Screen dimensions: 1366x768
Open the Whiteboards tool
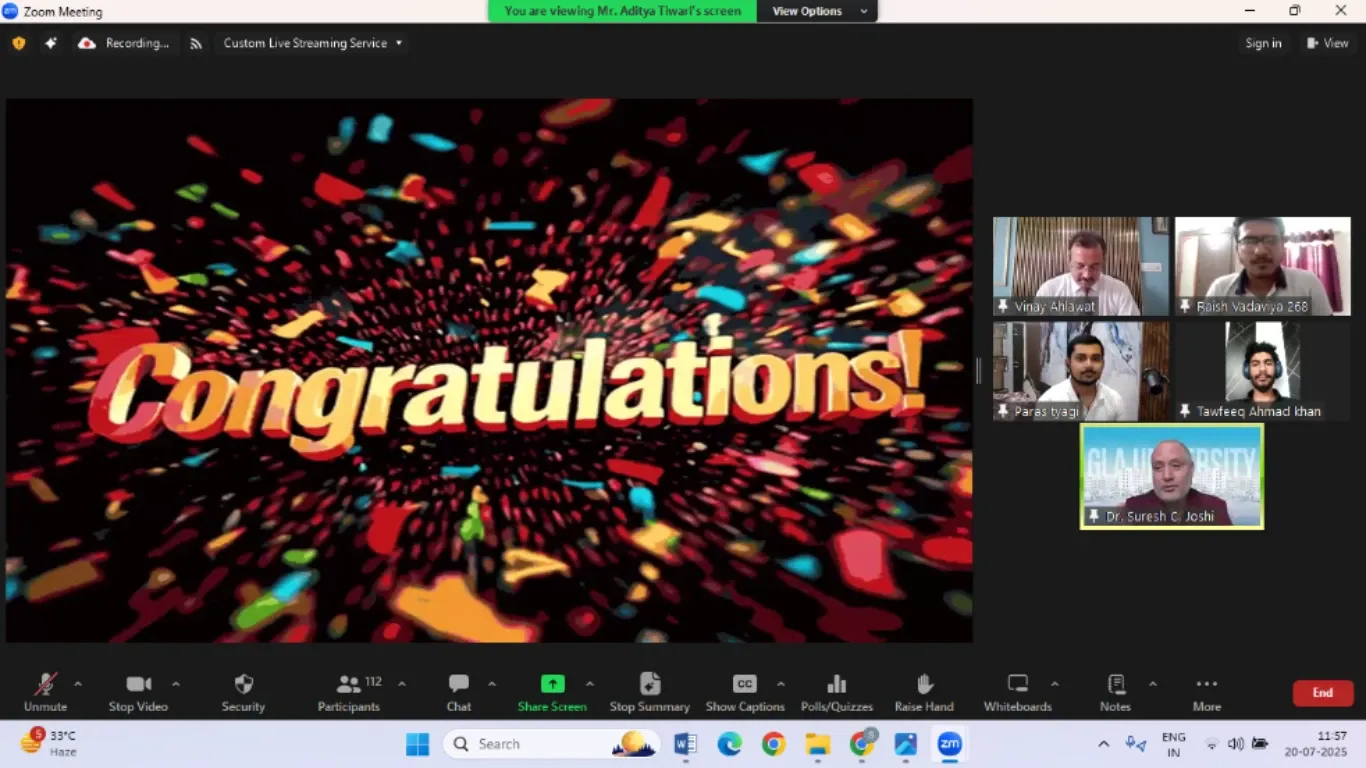[x=1017, y=685]
